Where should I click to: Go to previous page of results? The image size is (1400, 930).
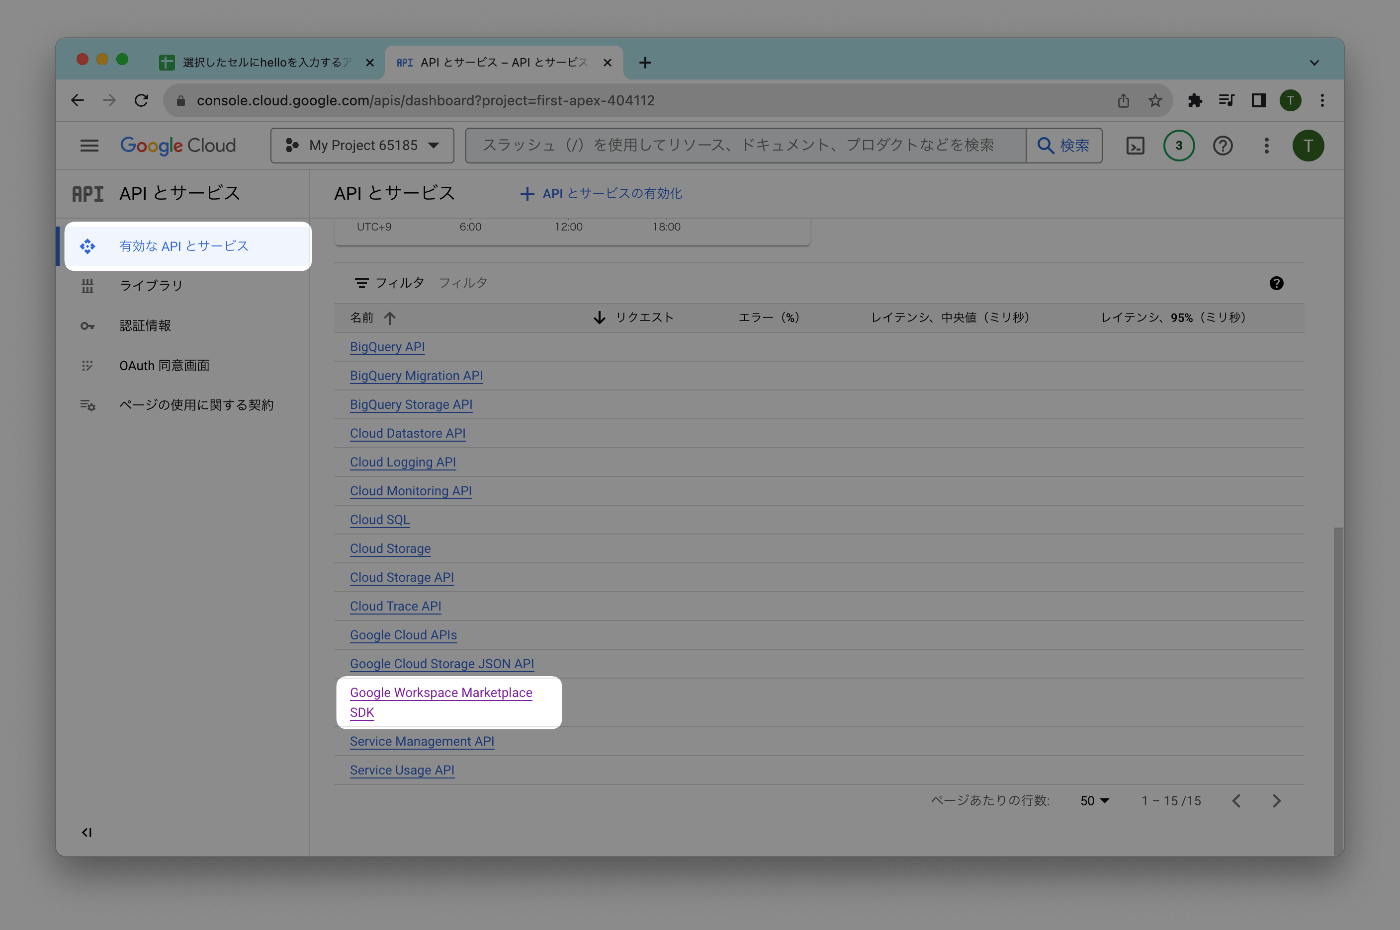point(1237,801)
